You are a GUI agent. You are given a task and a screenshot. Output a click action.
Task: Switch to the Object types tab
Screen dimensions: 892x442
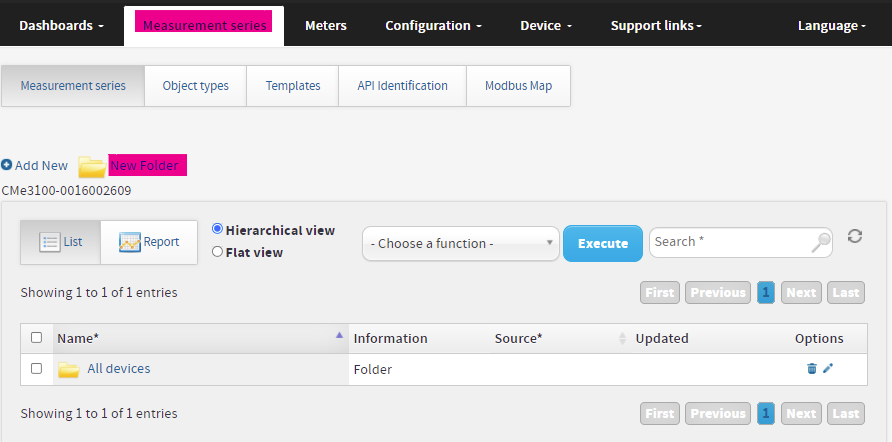(195, 86)
